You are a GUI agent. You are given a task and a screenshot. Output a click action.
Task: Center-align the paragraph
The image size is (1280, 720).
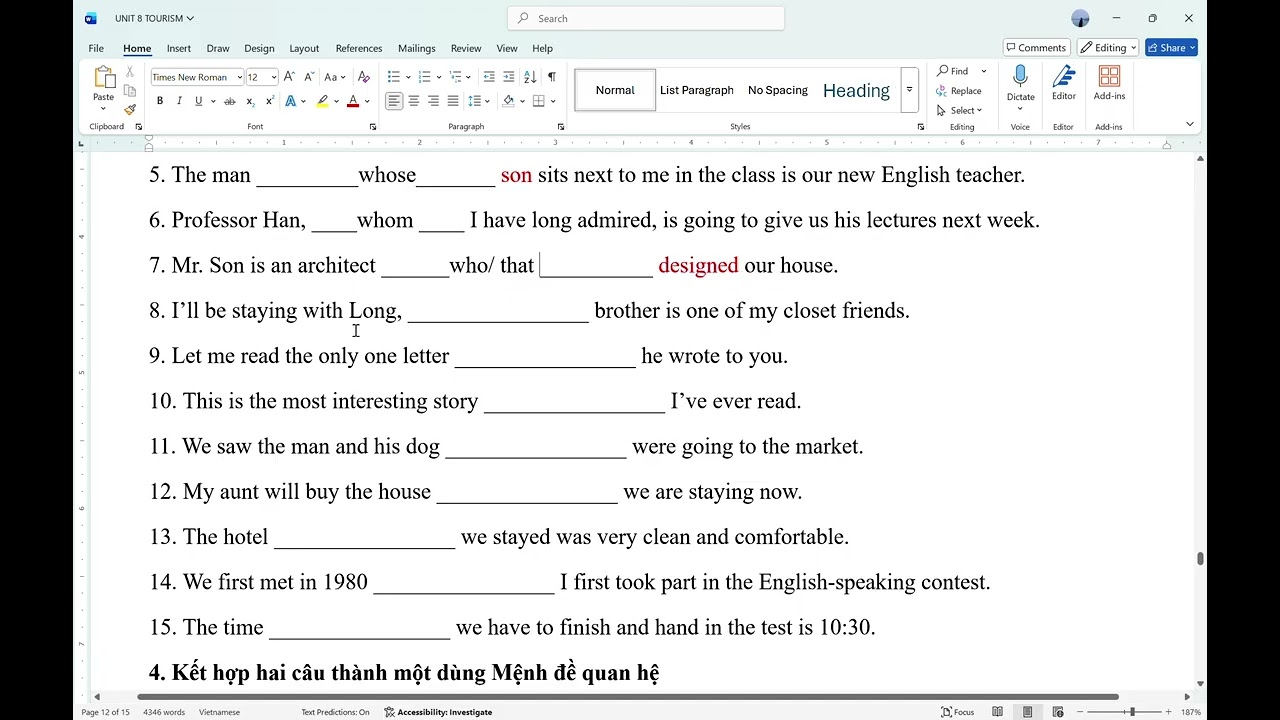(x=414, y=101)
